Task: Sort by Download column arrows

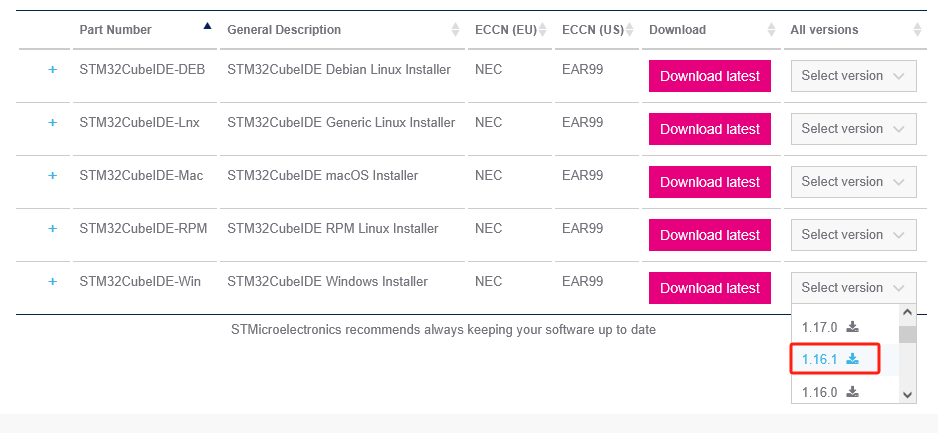Action: [772, 29]
